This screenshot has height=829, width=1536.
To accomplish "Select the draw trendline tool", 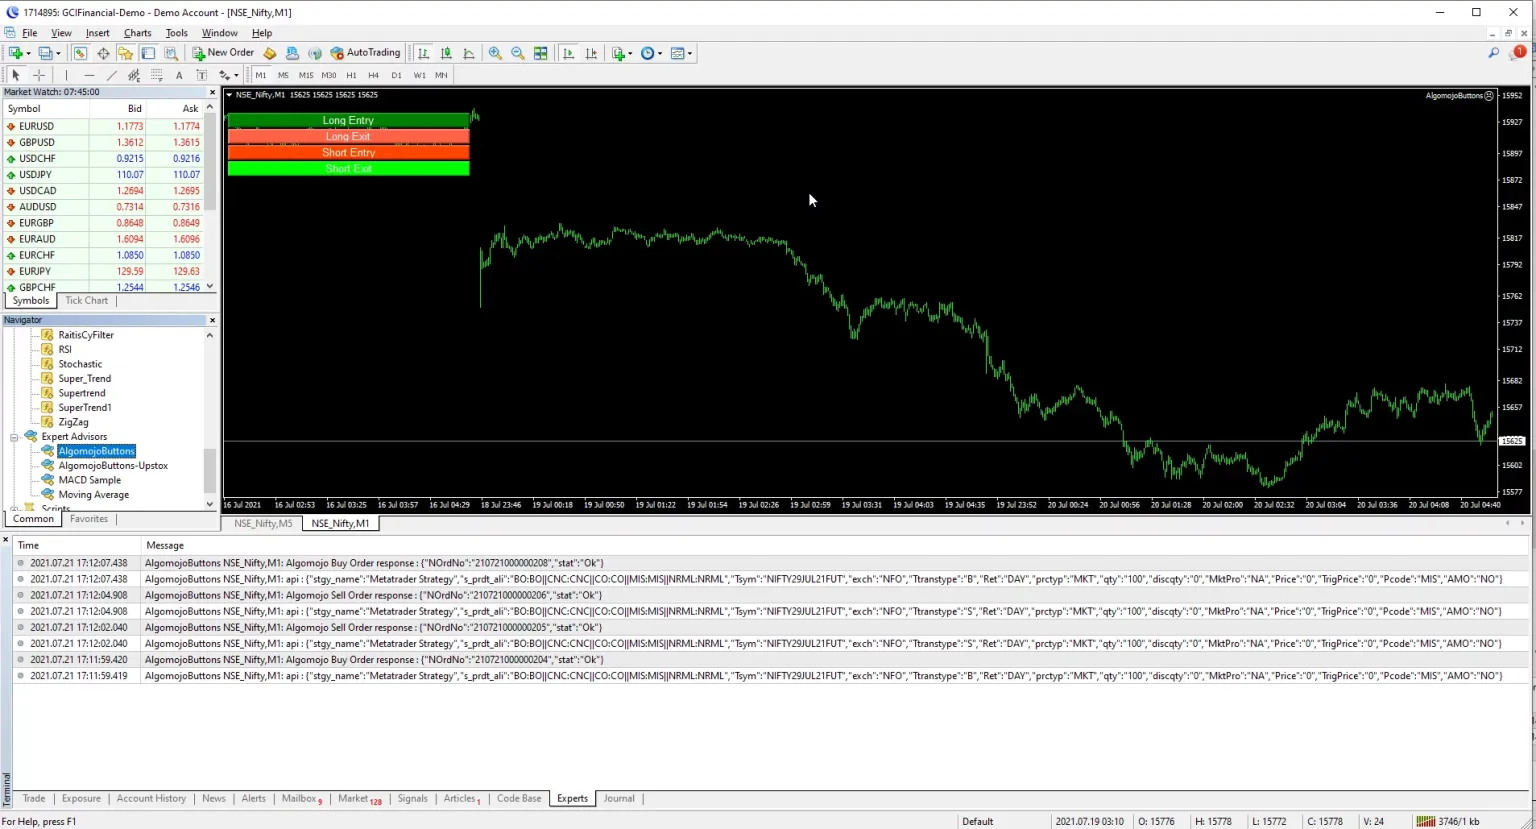I will [x=111, y=75].
